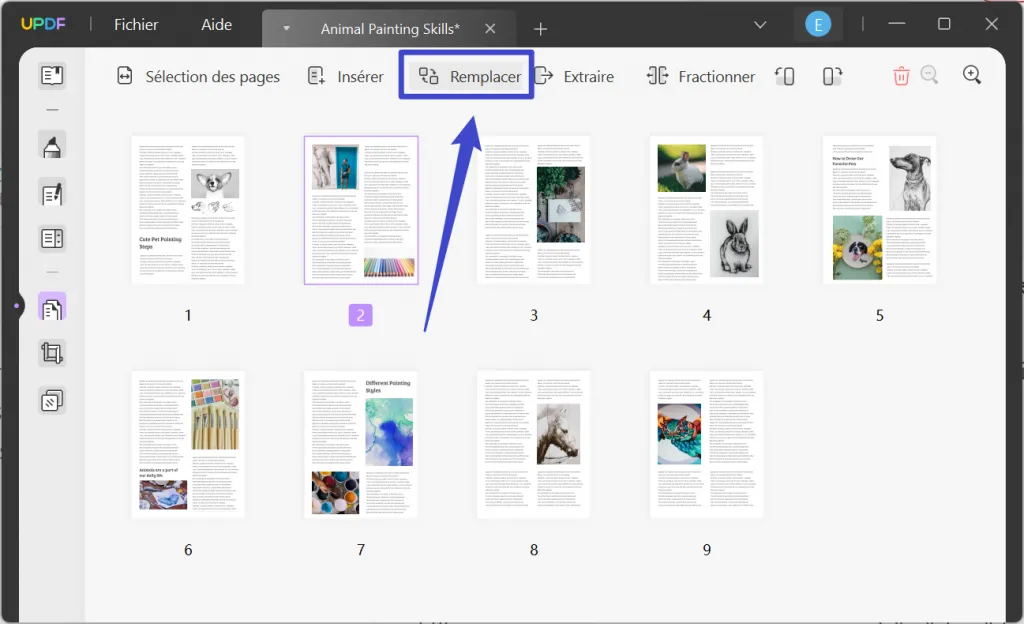Click Fractionner to split the document
1024x624 pixels.
[700, 75]
